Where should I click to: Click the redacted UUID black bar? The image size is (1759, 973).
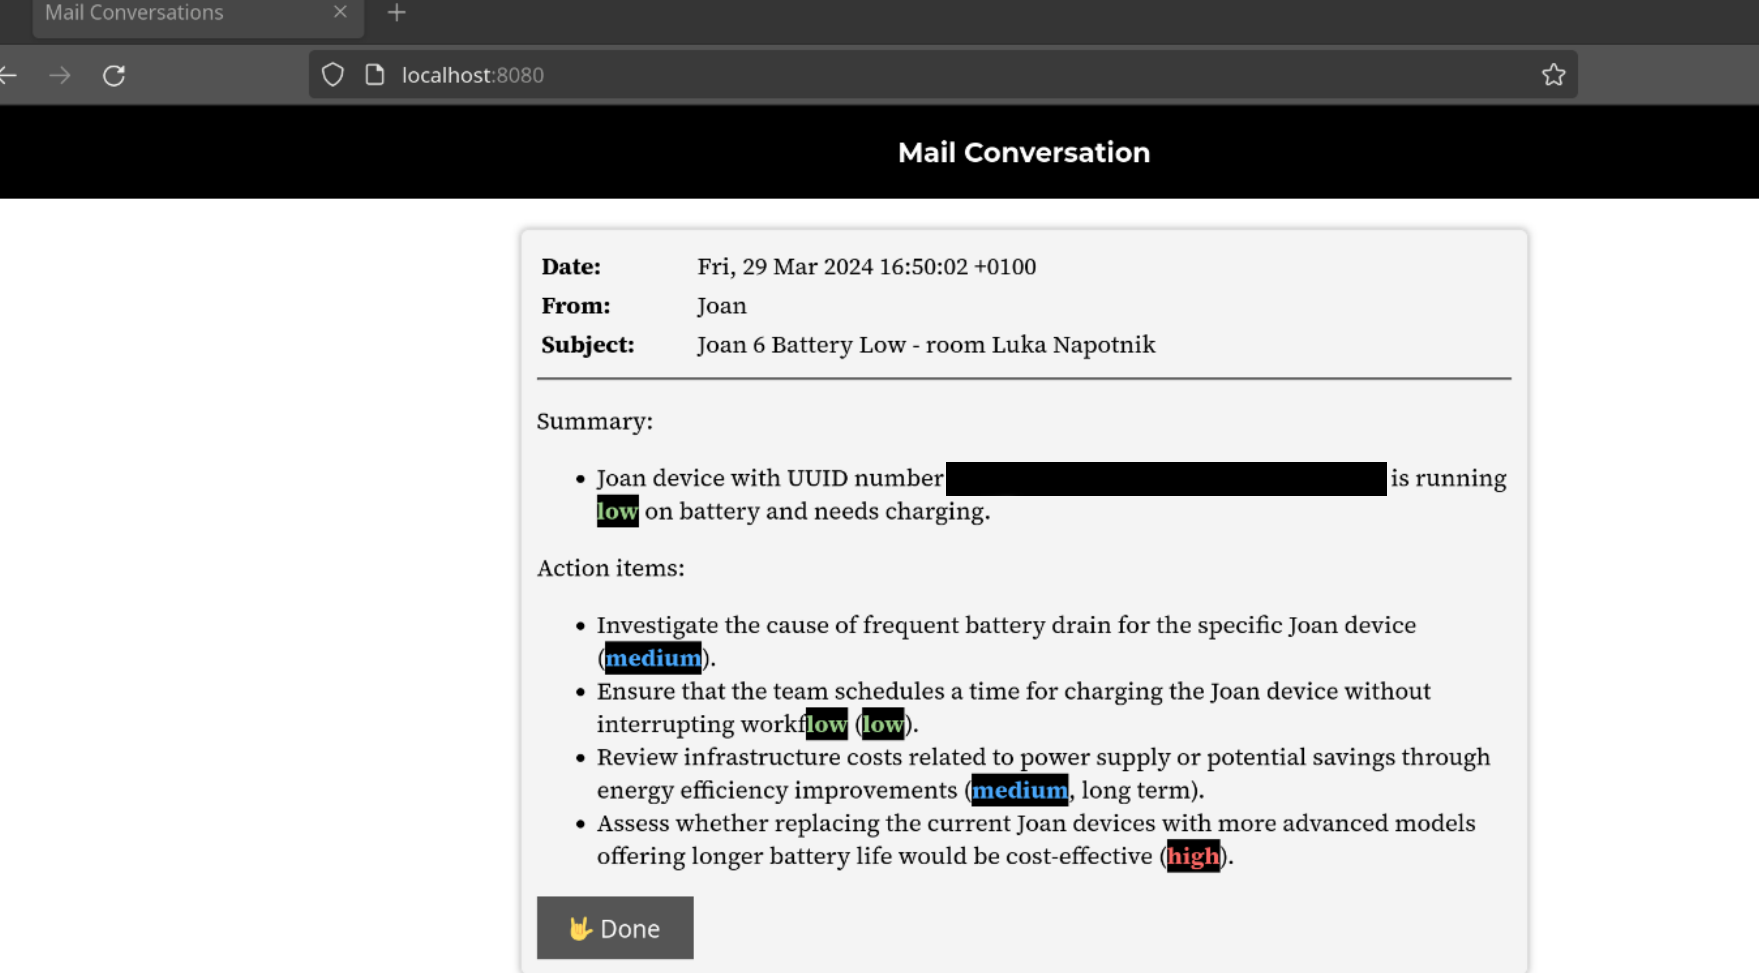[1166, 479]
